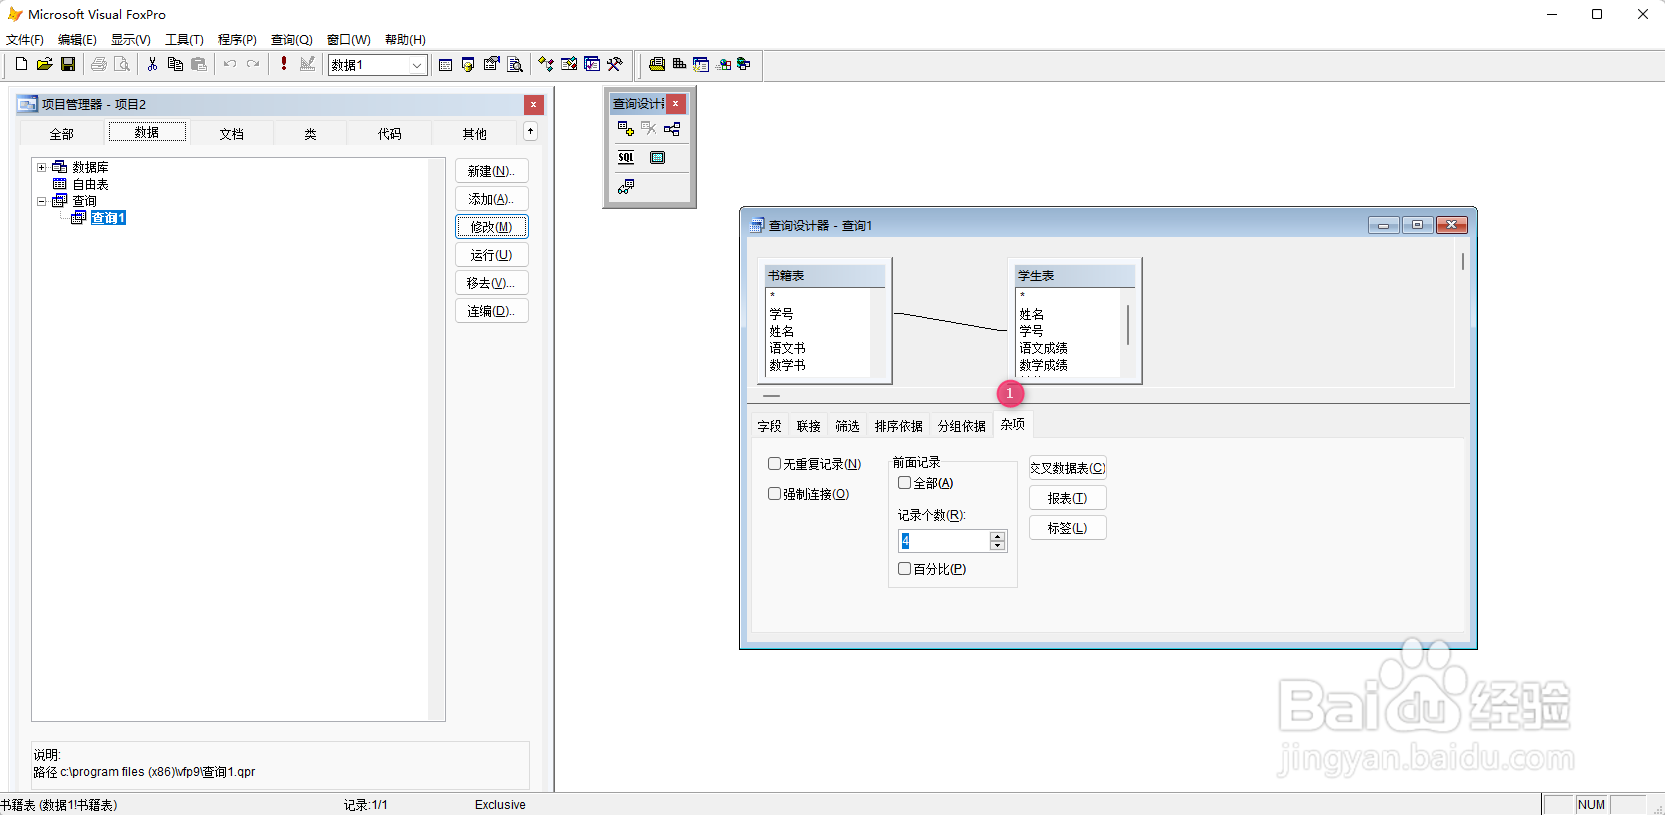The width and height of the screenshot is (1665, 815).
Task: Open the 文件 menu
Action: (25, 40)
